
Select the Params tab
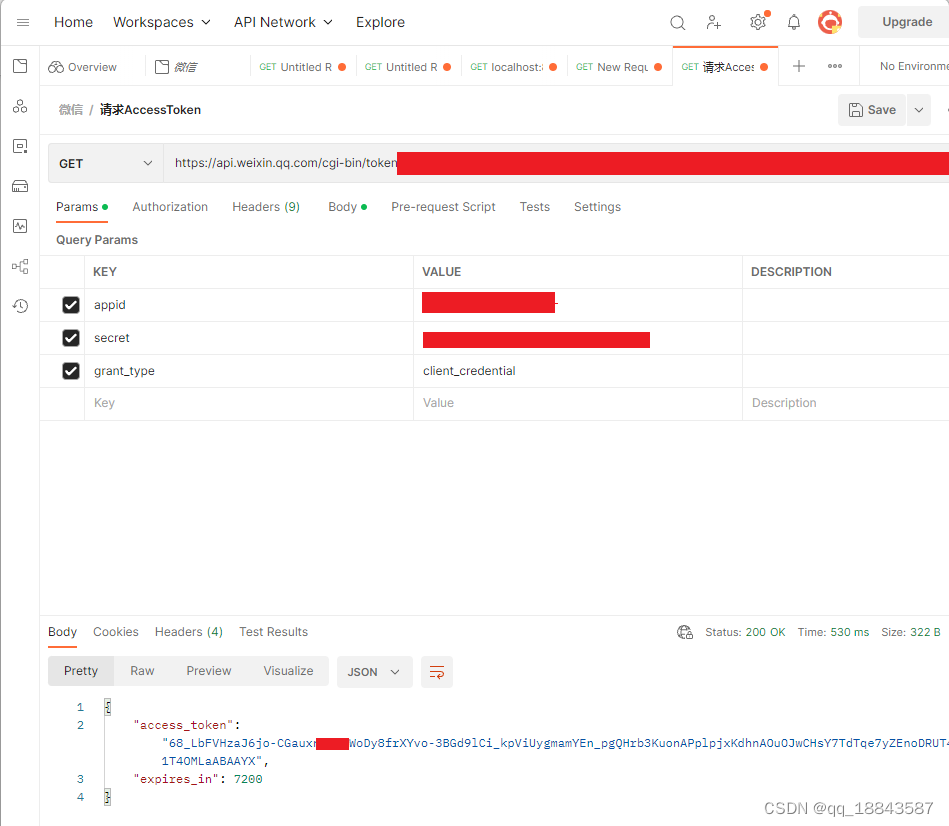[x=82, y=207]
